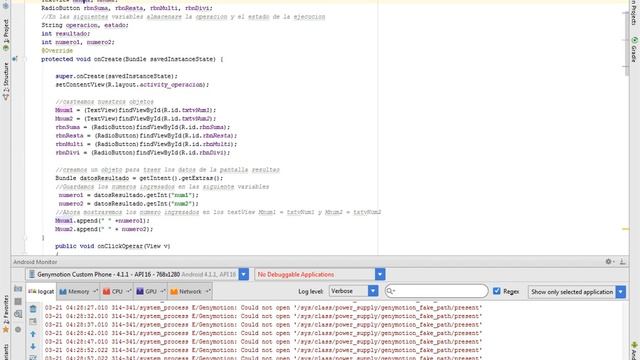Click the system information capture icon

tap(18, 314)
